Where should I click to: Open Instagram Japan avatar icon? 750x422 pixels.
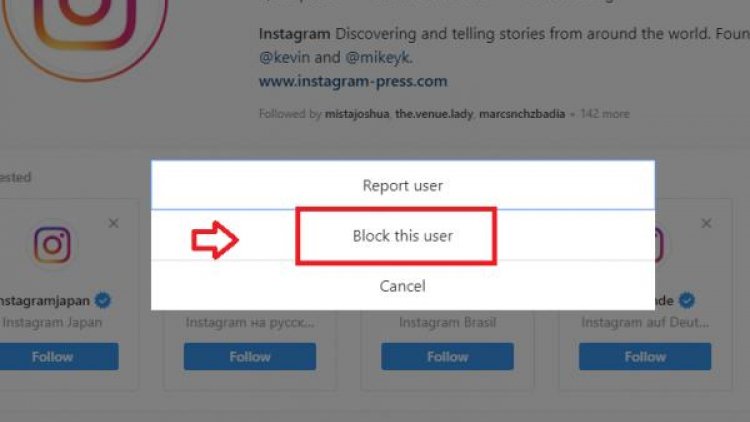pos(52,245)
